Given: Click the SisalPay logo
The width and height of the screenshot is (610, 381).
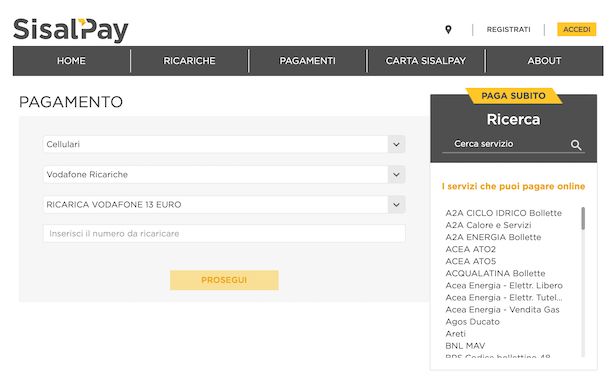Looking at the screenshot, I should click(70, 30).
